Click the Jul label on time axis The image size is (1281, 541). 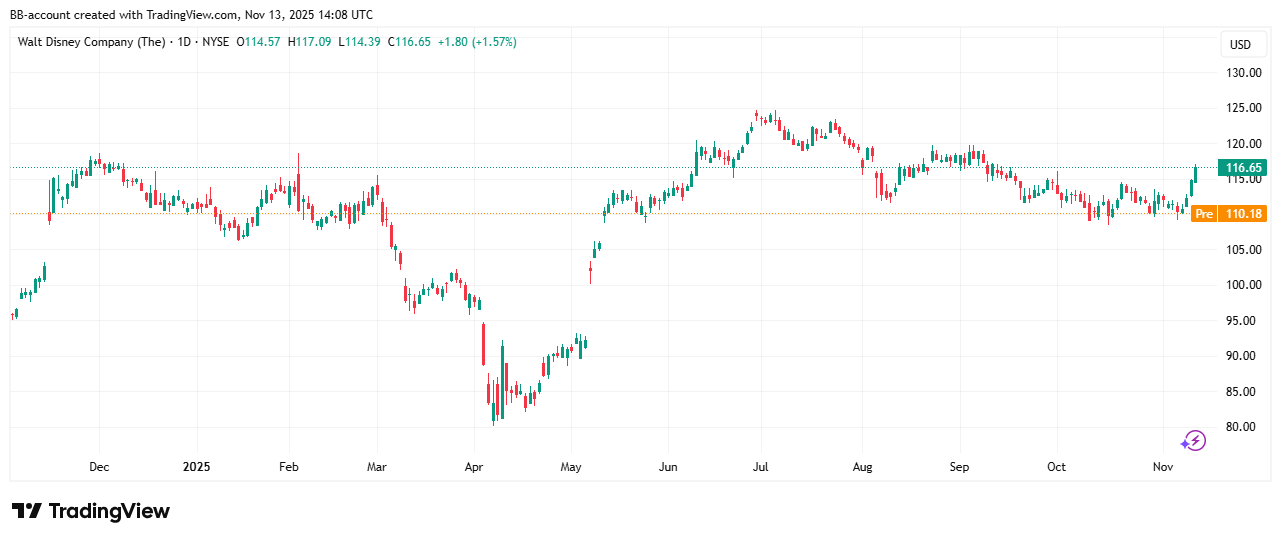[x=760, y=467]
